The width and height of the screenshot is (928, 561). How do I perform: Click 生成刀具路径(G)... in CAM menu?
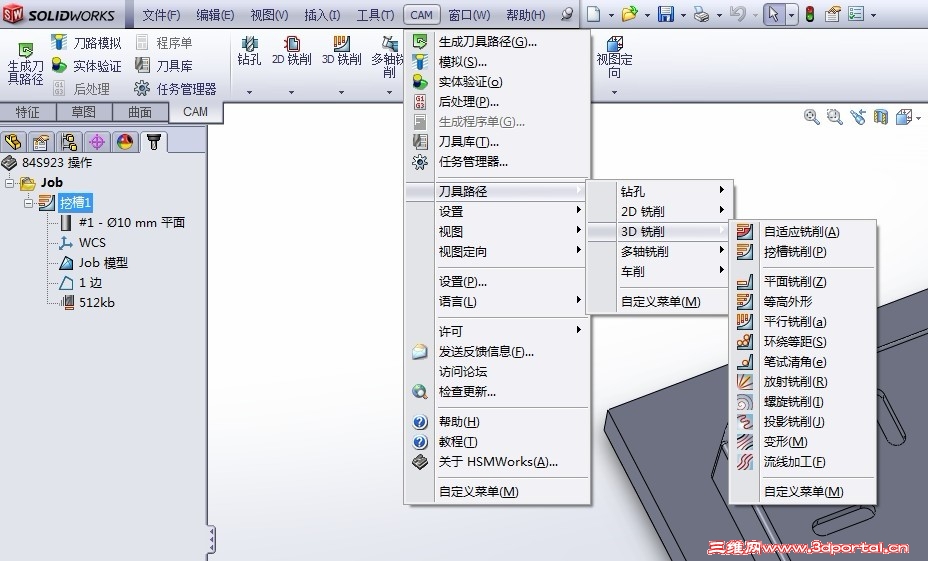point(497,41)
